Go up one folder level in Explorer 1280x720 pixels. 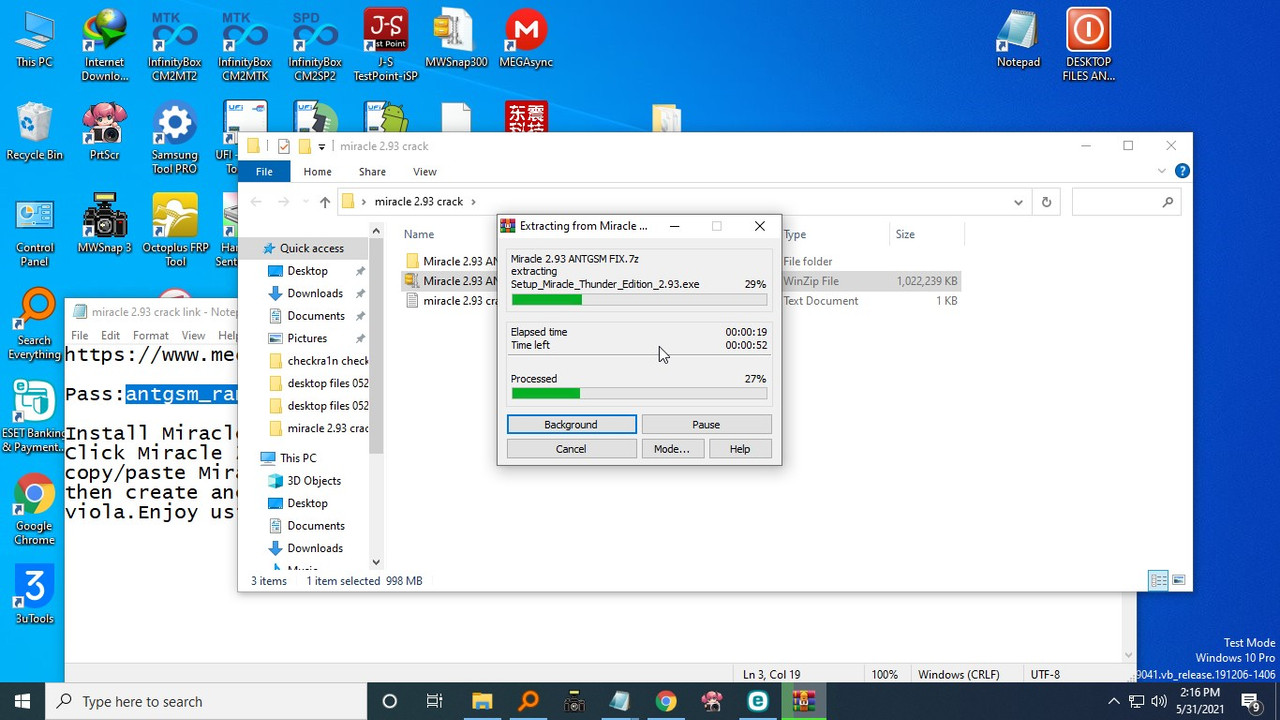(324, 202)
